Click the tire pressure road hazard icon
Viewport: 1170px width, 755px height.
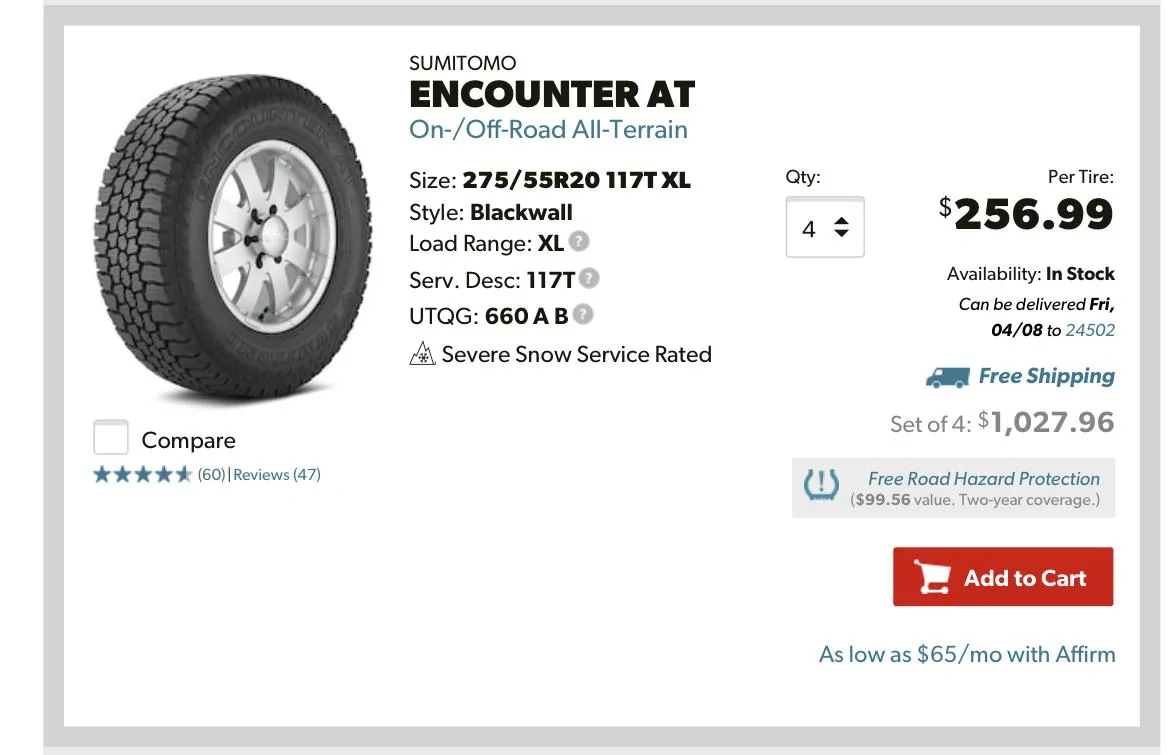pyautogui.click(x=822, y=486)
